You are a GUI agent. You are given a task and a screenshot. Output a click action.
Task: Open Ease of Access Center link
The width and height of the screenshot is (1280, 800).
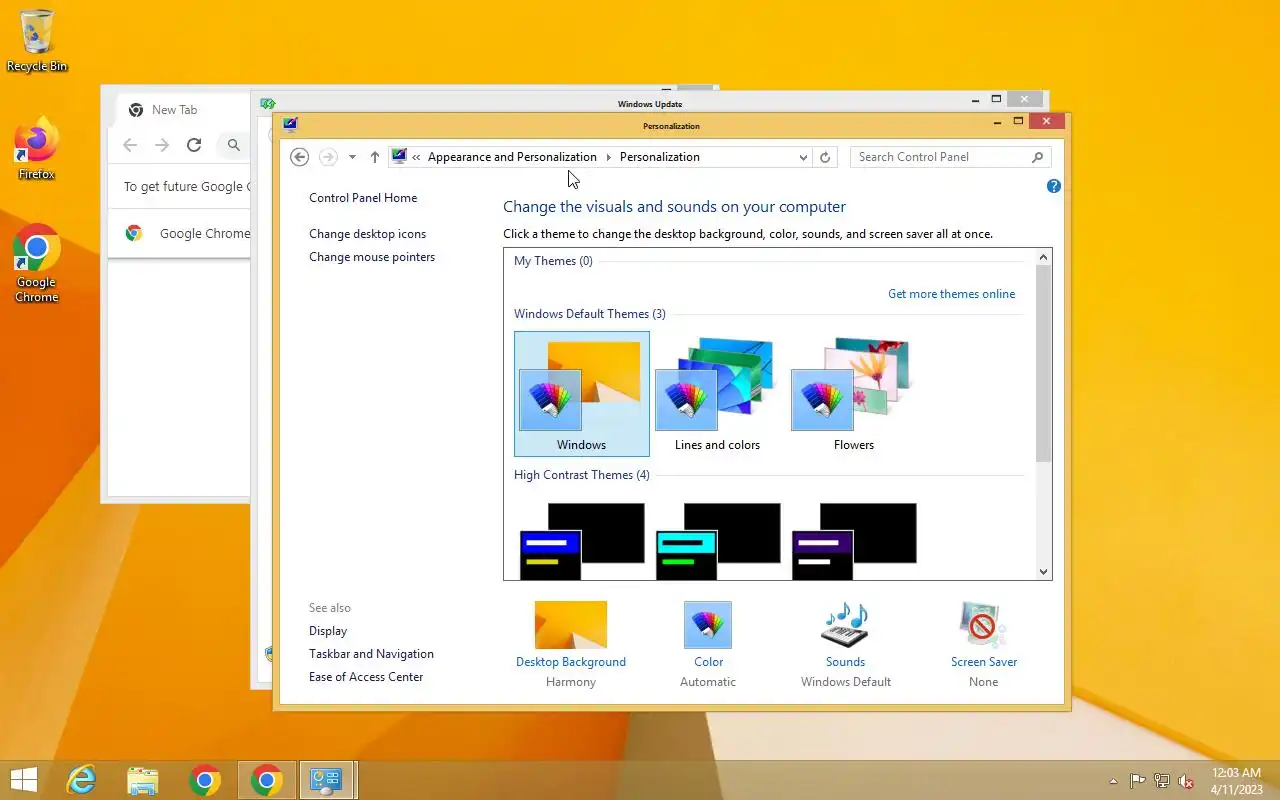(x=366, y=677)
